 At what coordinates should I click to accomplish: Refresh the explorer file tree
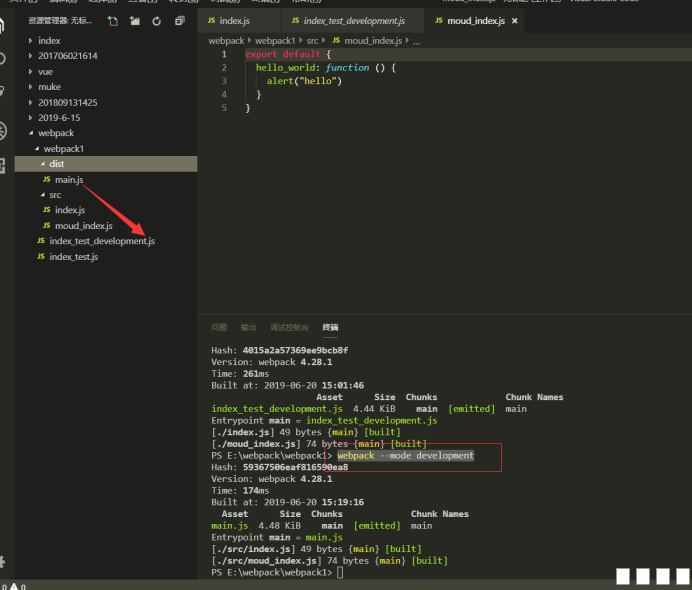tap(156, 20)
